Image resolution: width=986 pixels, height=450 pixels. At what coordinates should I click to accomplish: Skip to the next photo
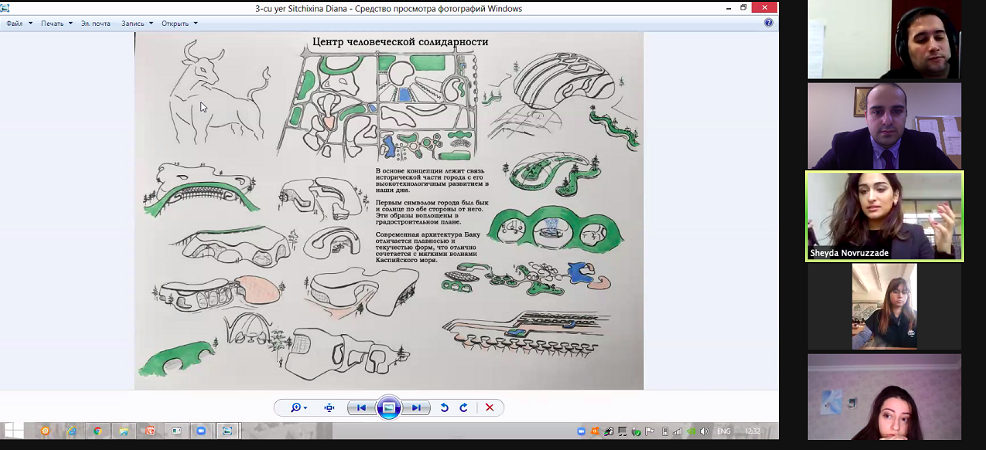click(417, 408)
